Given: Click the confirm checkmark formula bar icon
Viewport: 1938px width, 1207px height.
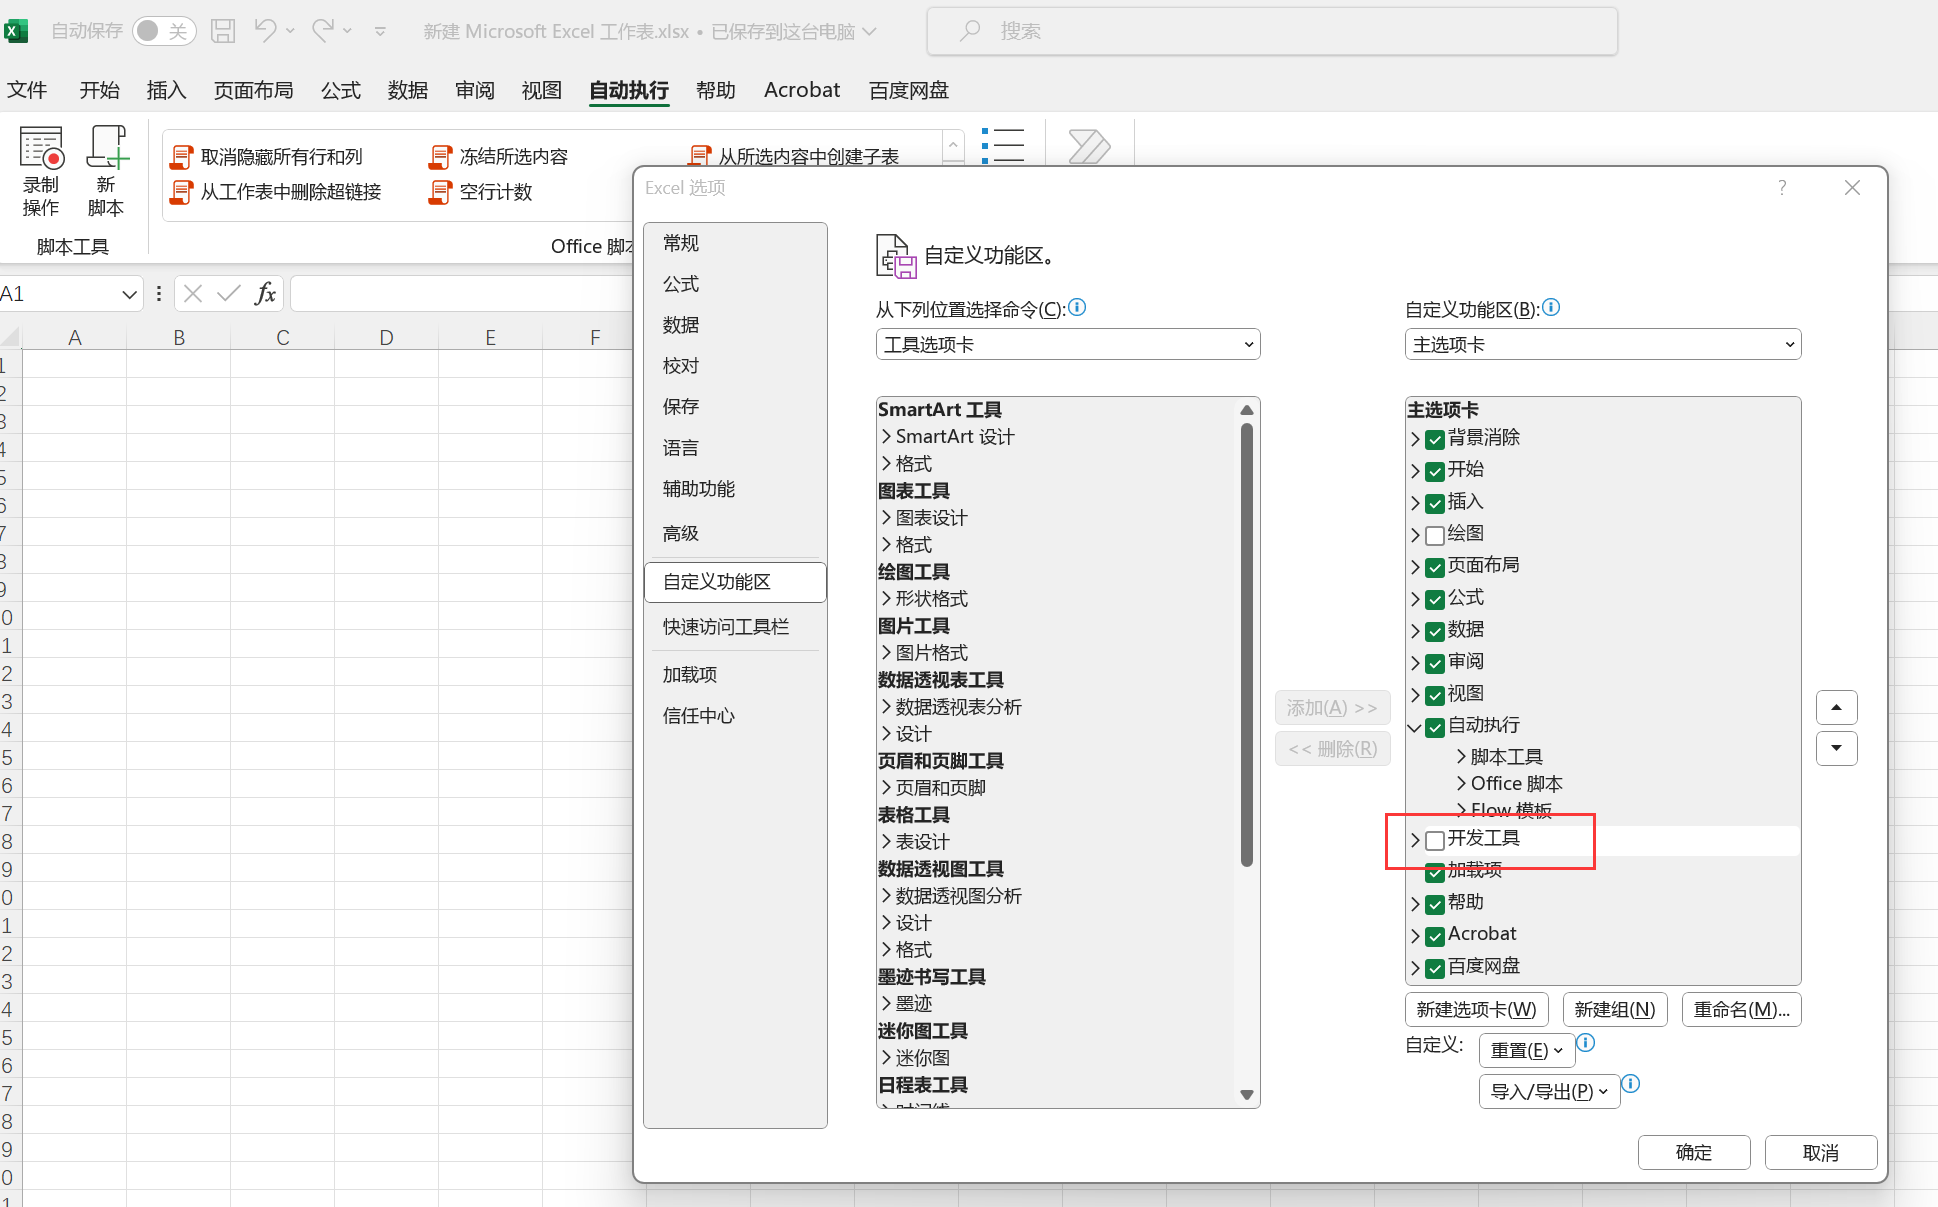Looking at the screenshot, I should click(x=229, y=293).
